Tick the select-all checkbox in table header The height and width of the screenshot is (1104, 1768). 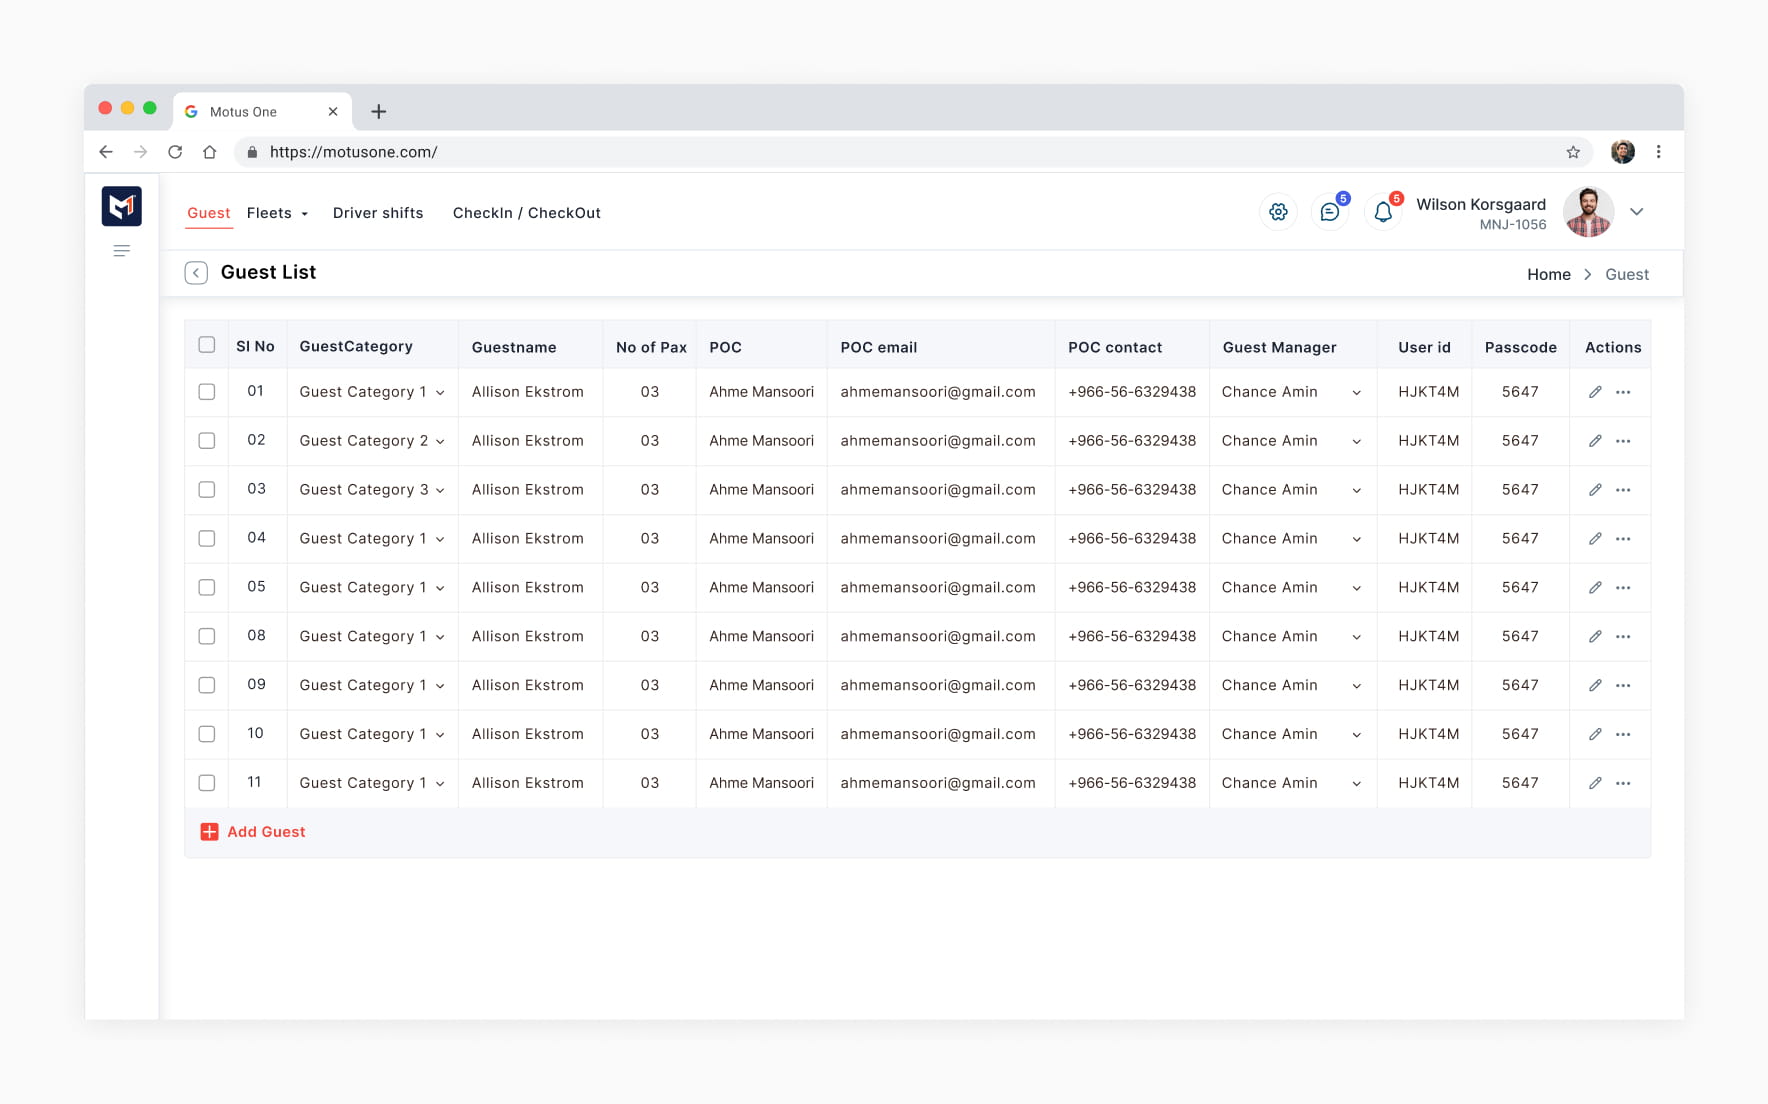(x=207, y=345)
